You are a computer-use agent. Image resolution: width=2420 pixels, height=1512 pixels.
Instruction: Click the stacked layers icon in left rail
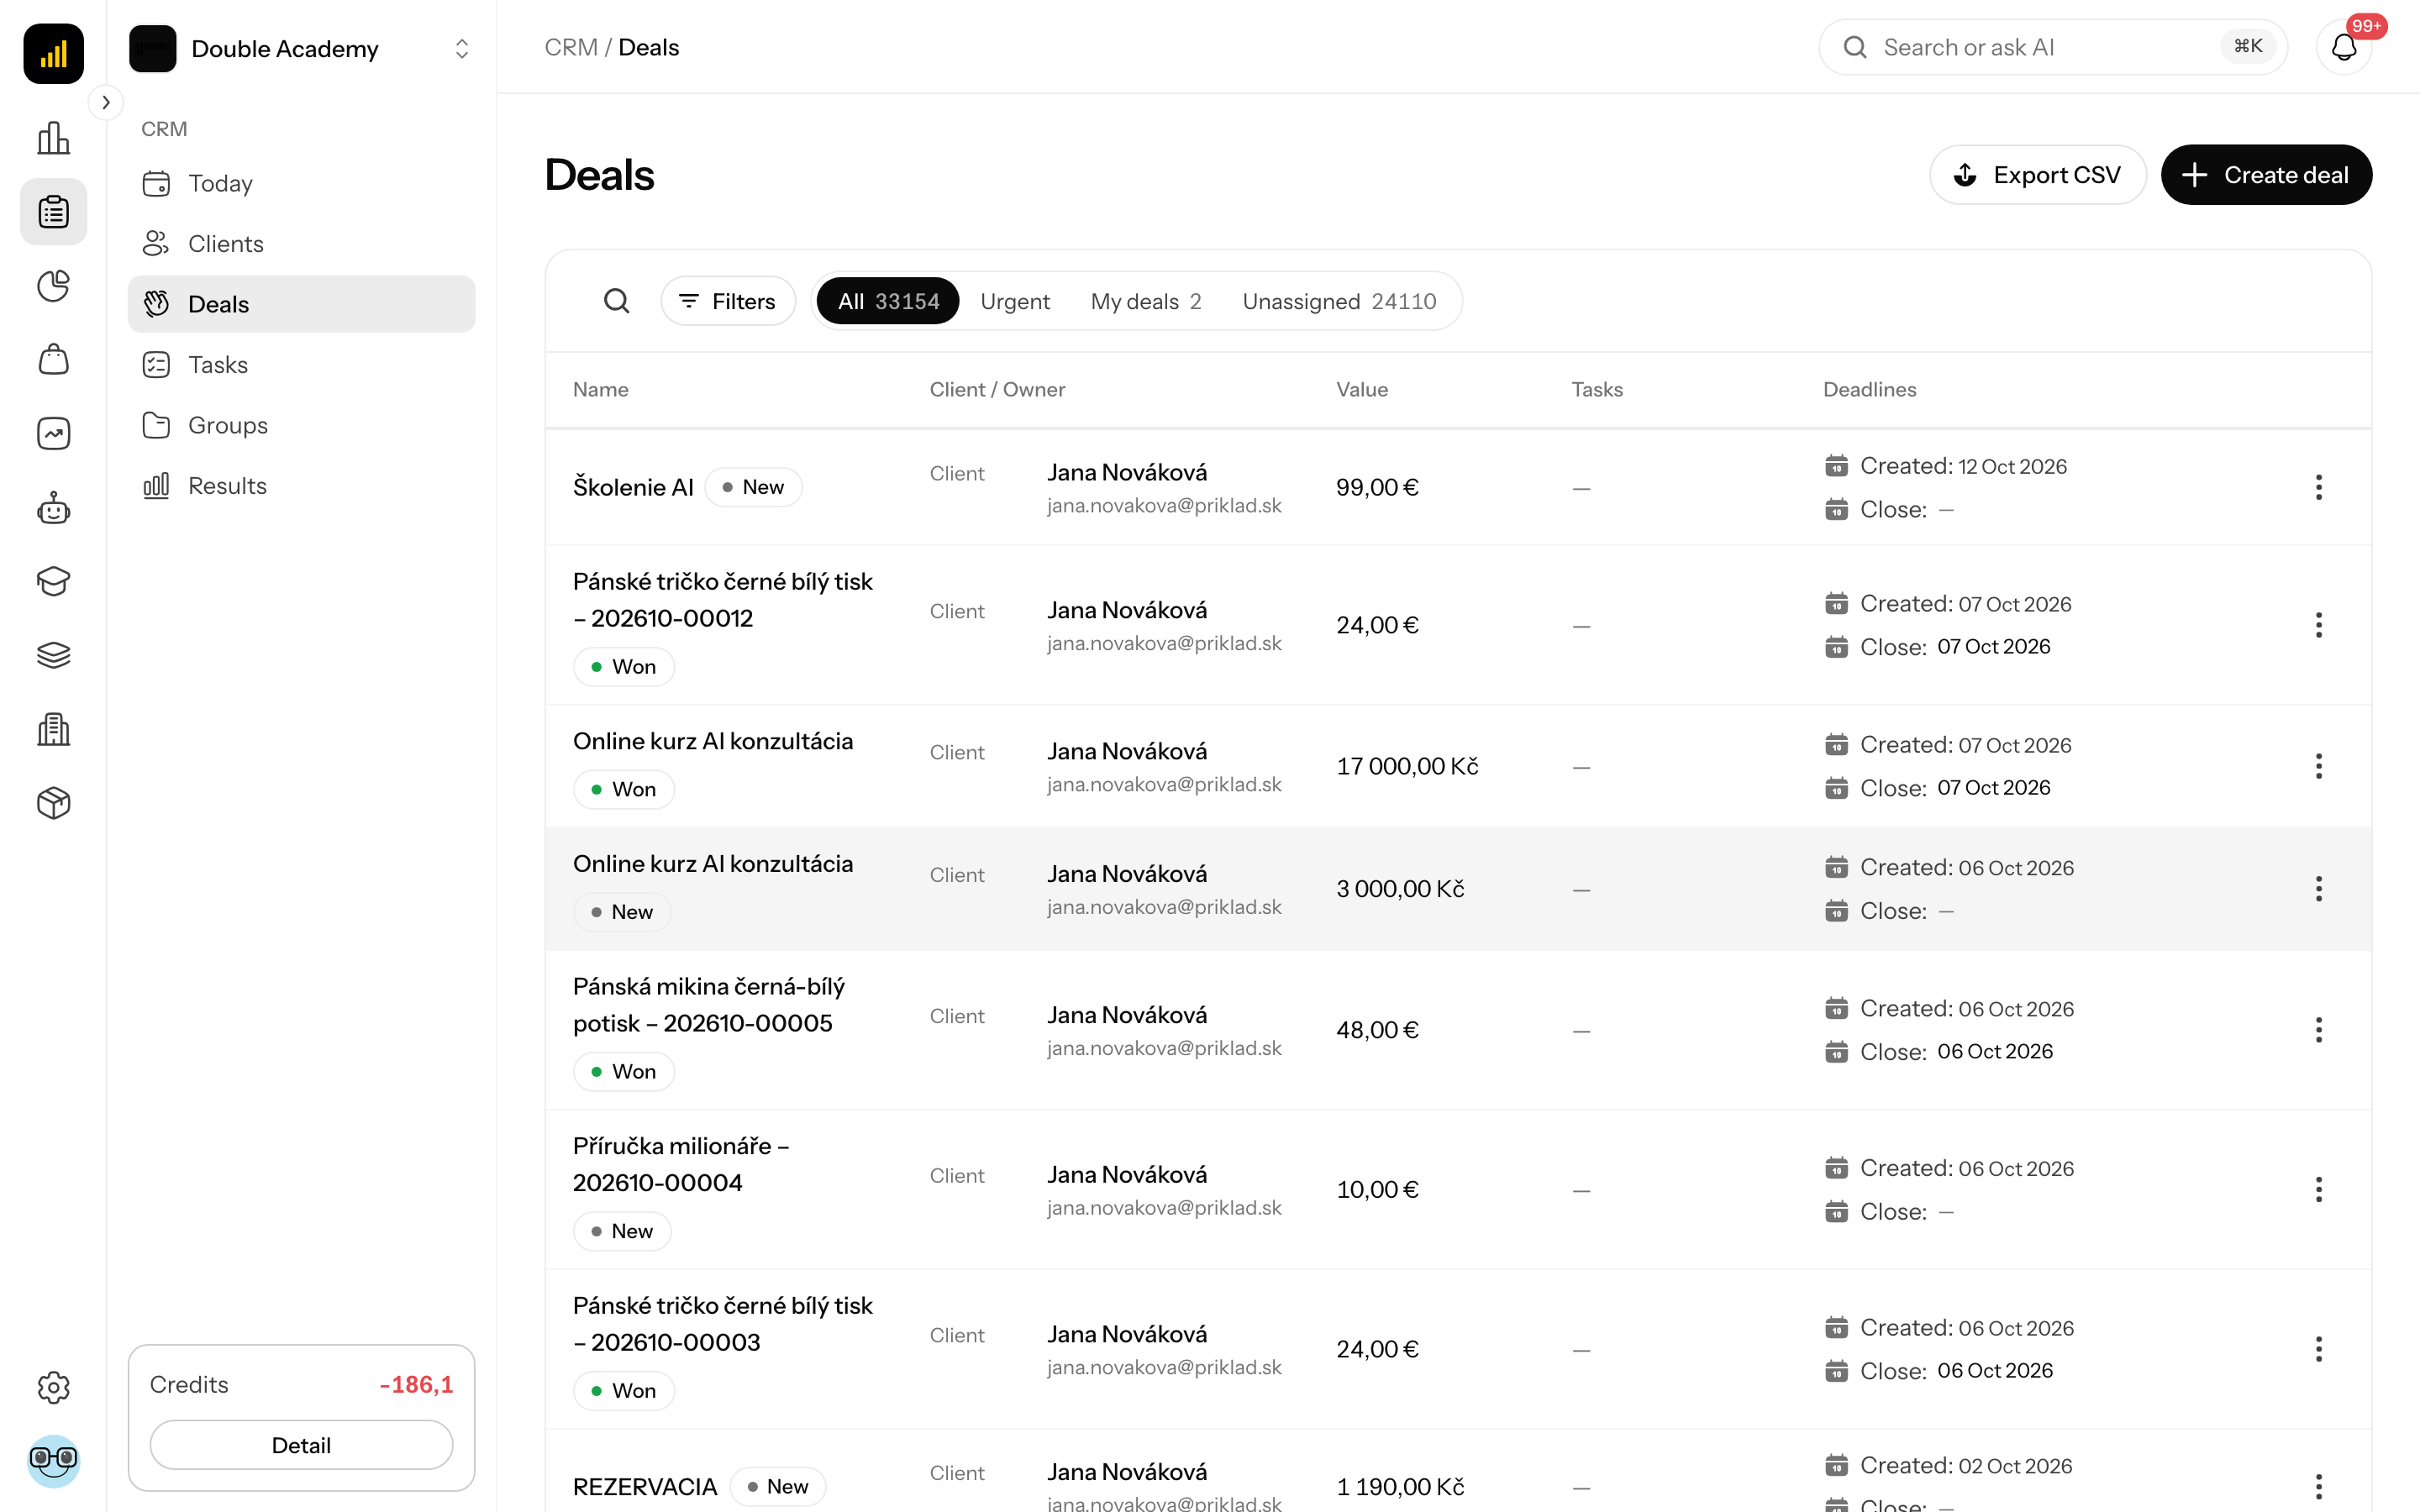53,655
